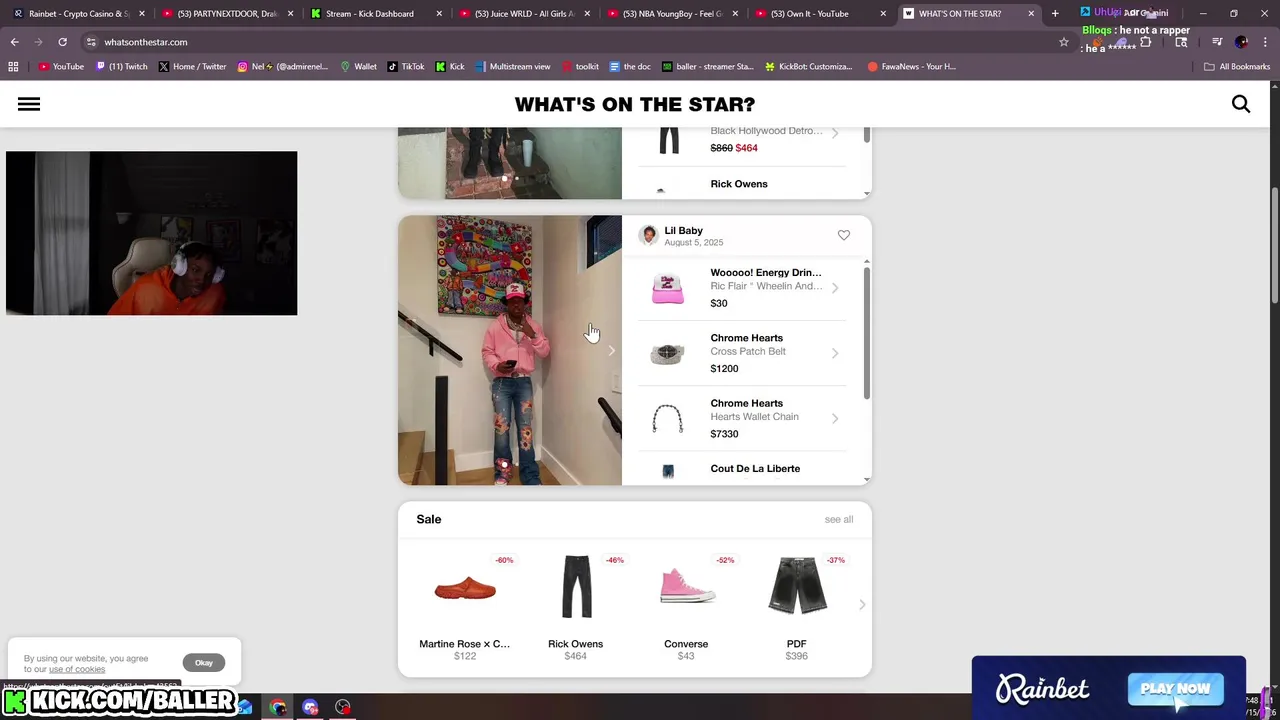Open a new browser tab with the plus button
The image size is (1280, 720).
click(x=1055, y=13)
